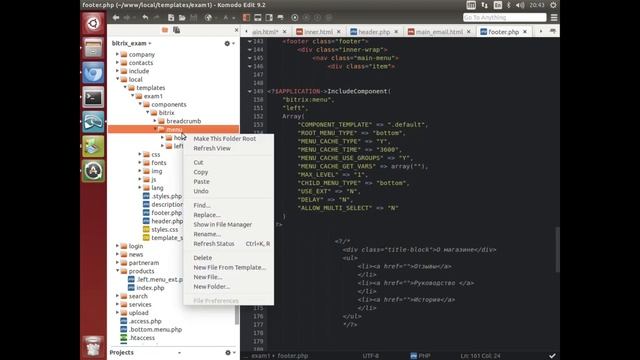The height and width of the screenshot is (360, 640).
Task: Open the bitrix_exam root dropdown
Action: (x=131, y=43)
